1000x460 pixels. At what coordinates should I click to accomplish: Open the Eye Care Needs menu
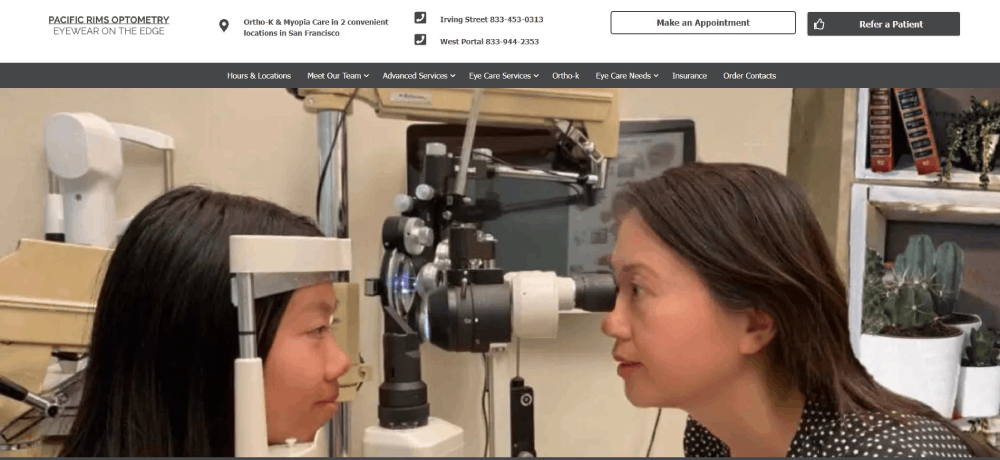coord(623,76)
